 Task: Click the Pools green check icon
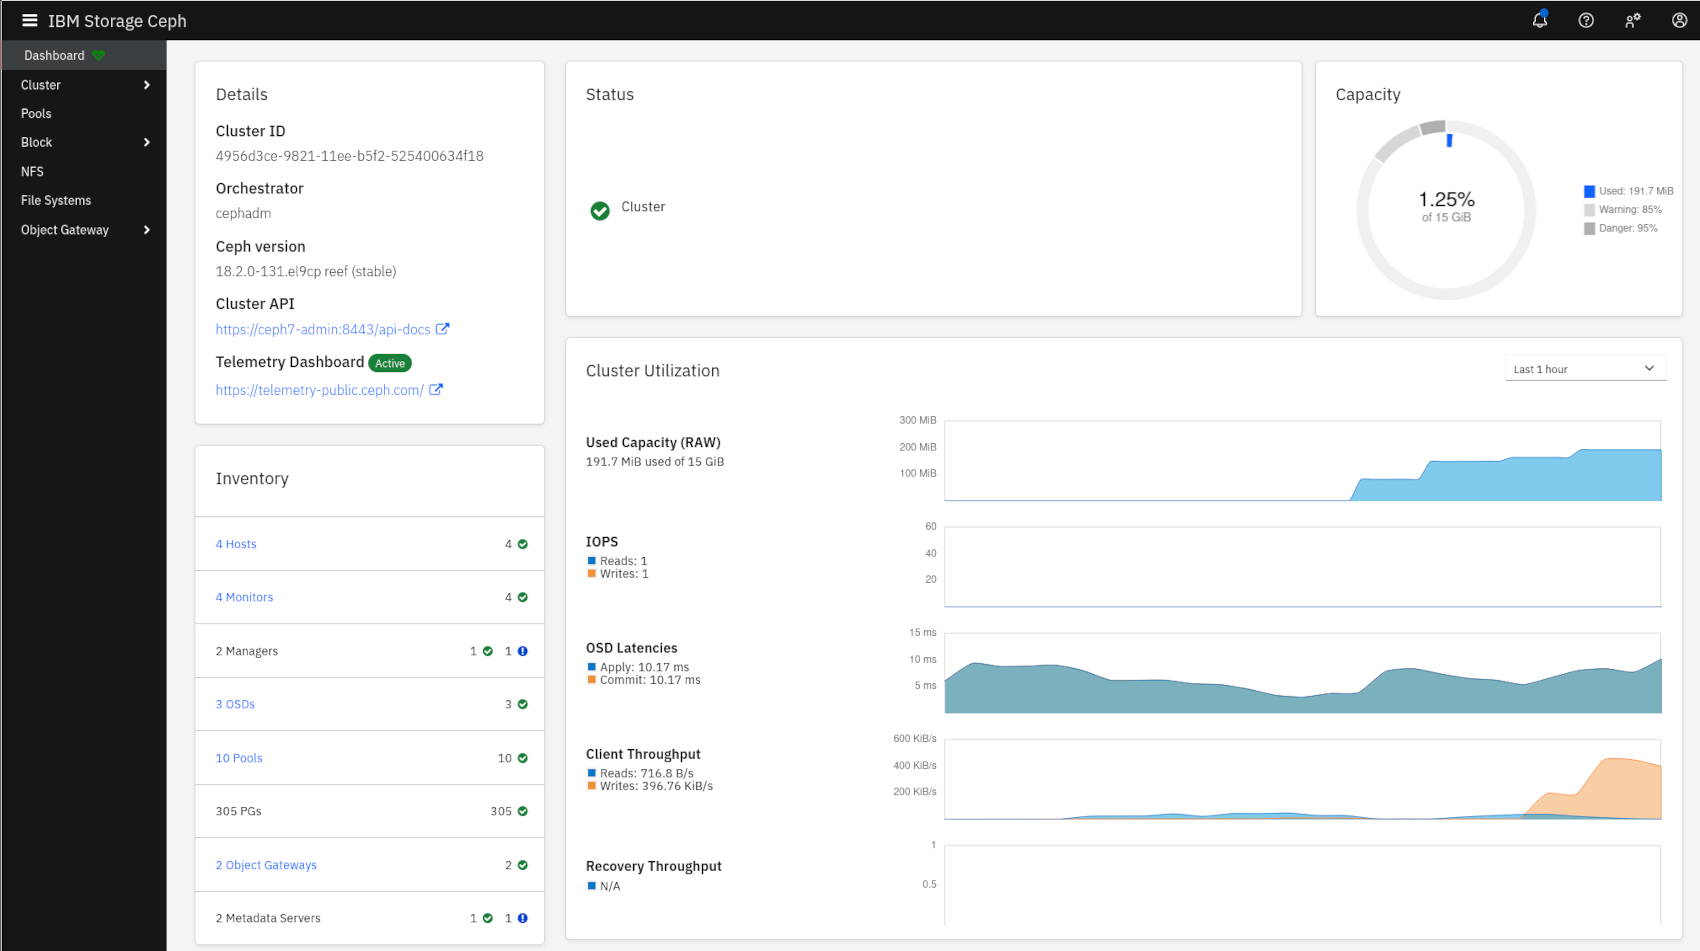point(523,758)
